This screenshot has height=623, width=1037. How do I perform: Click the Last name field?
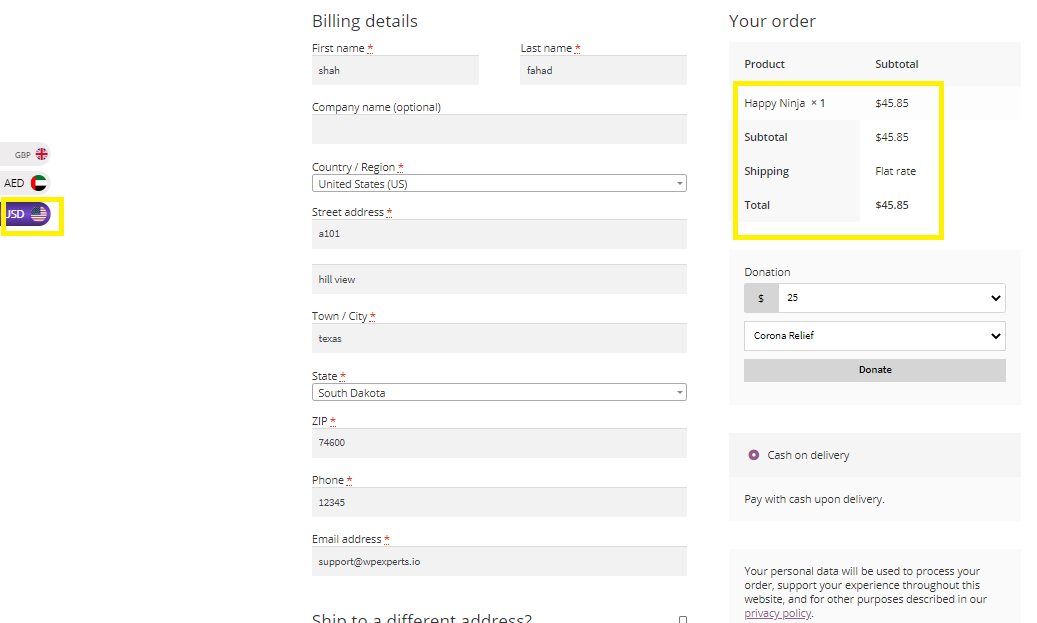(603, 70)
